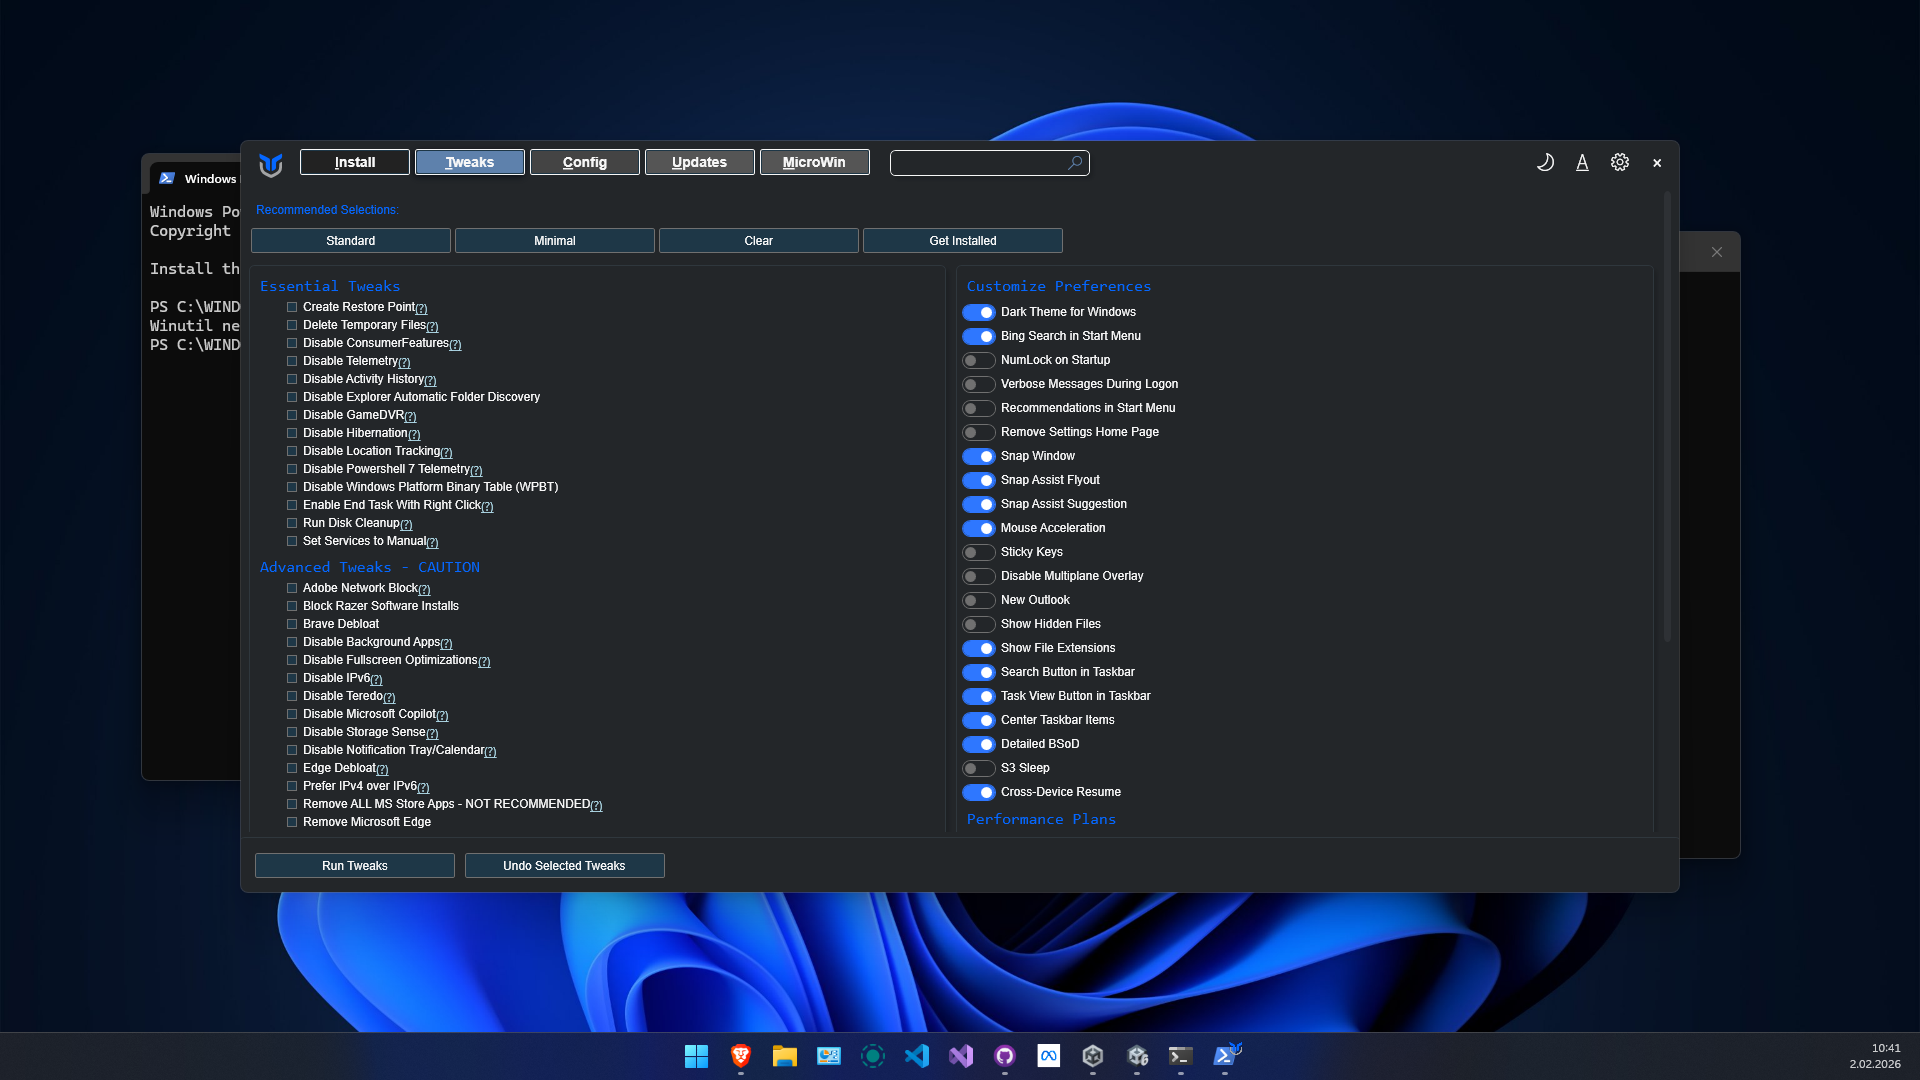
Task: Check Create Restore Point
Action: pos(292,308)
